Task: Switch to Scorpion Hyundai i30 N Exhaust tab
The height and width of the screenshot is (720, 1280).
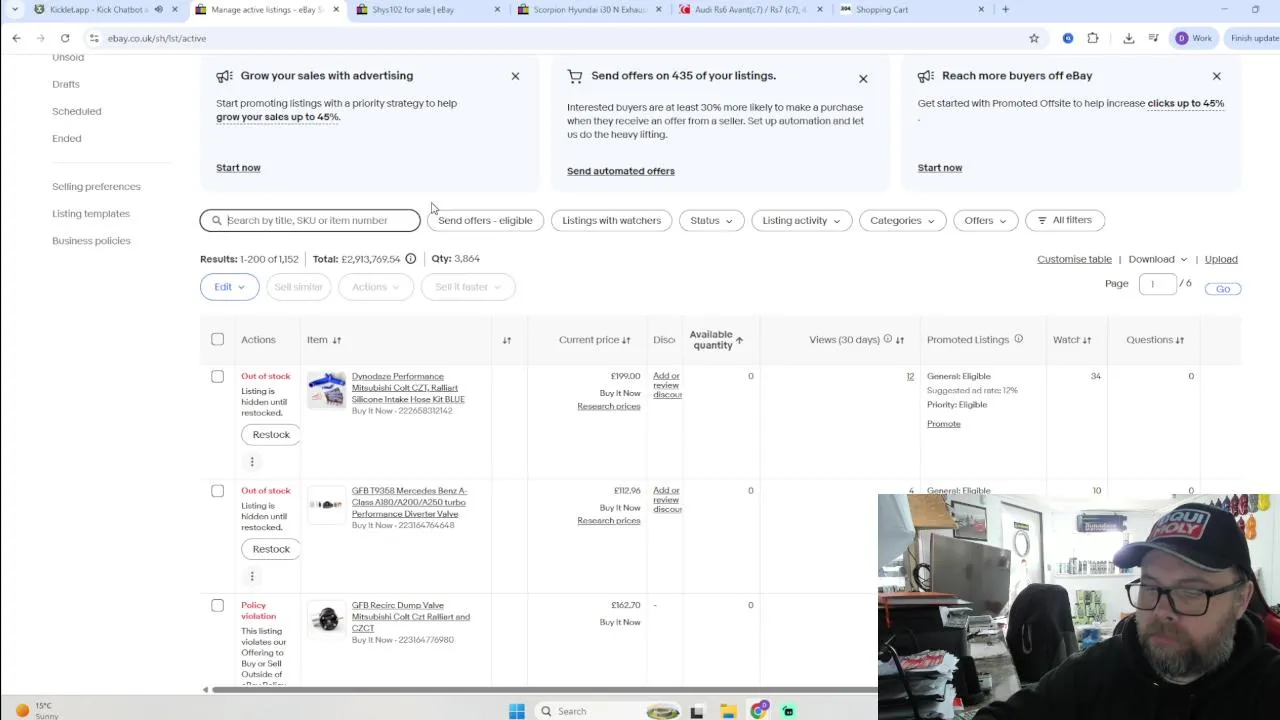Action: tap(589, 10)
